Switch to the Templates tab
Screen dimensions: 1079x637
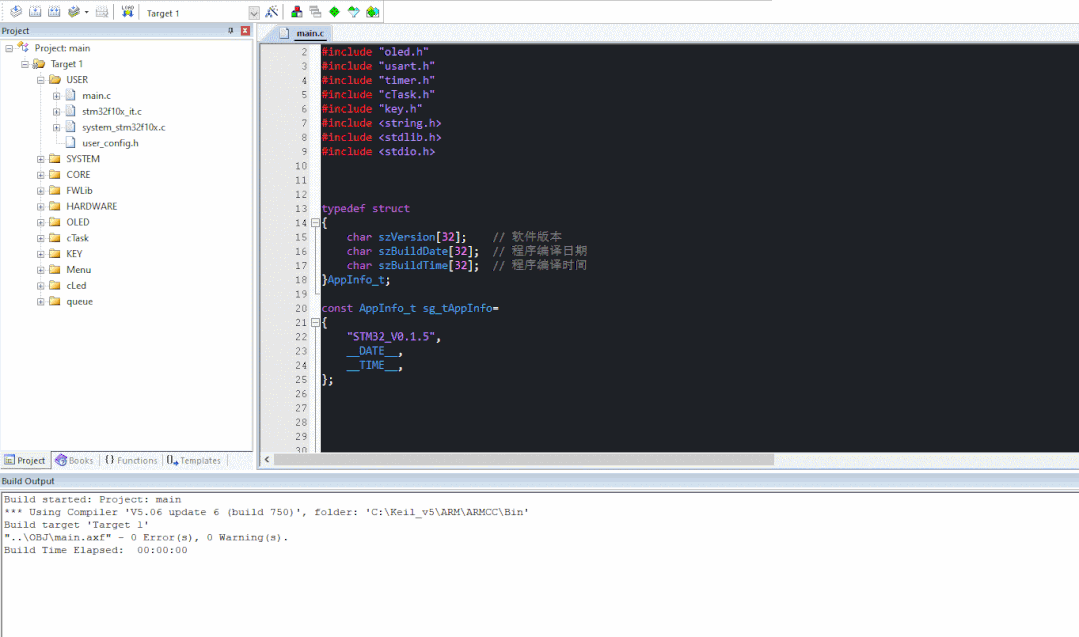click(x=194, y=460)
